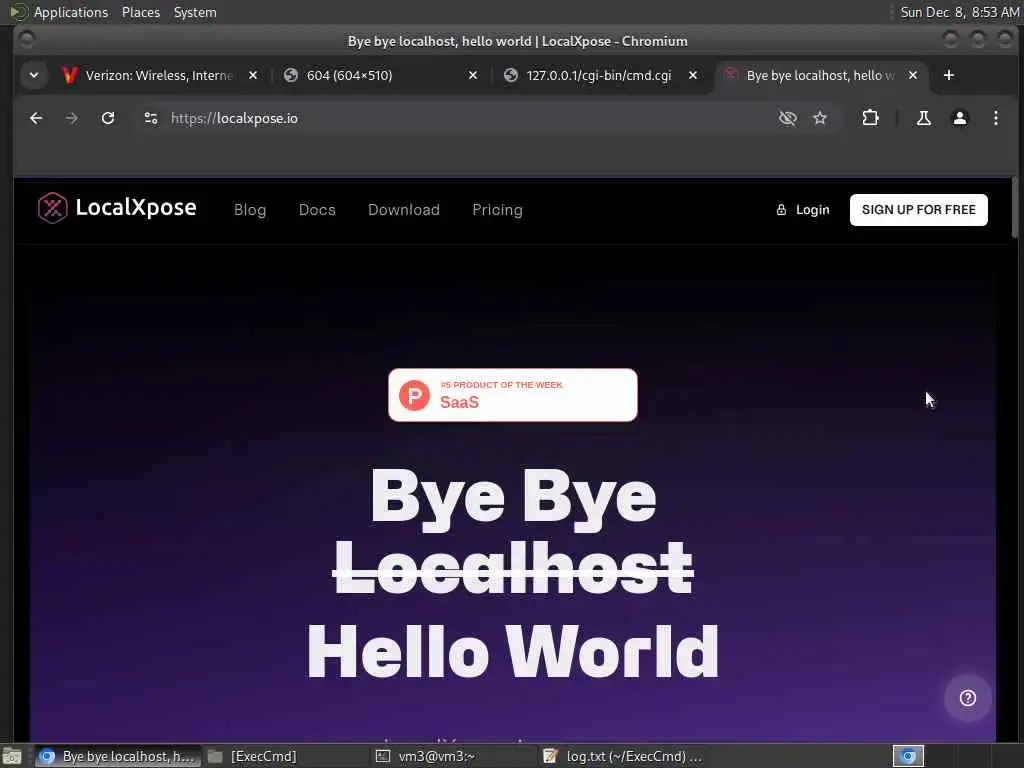
Task: Click the Login link
Action: coord(803,210)
